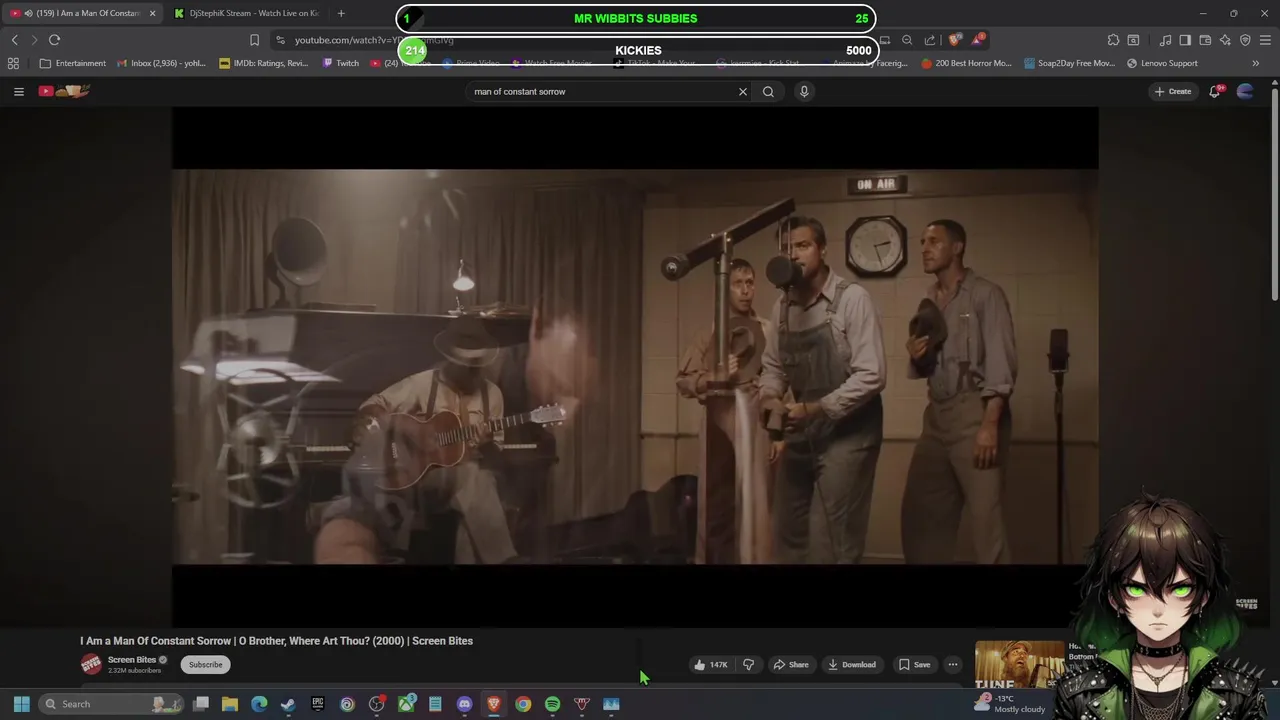Open site settings icon beside URL
The width and height of the screenshot is (1280, 720).
click(281, 40)
